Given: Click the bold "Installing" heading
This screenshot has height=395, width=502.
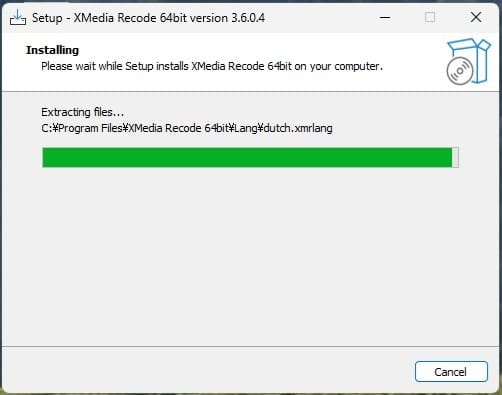Looking at the screenshot, I should tap(52, 50).
